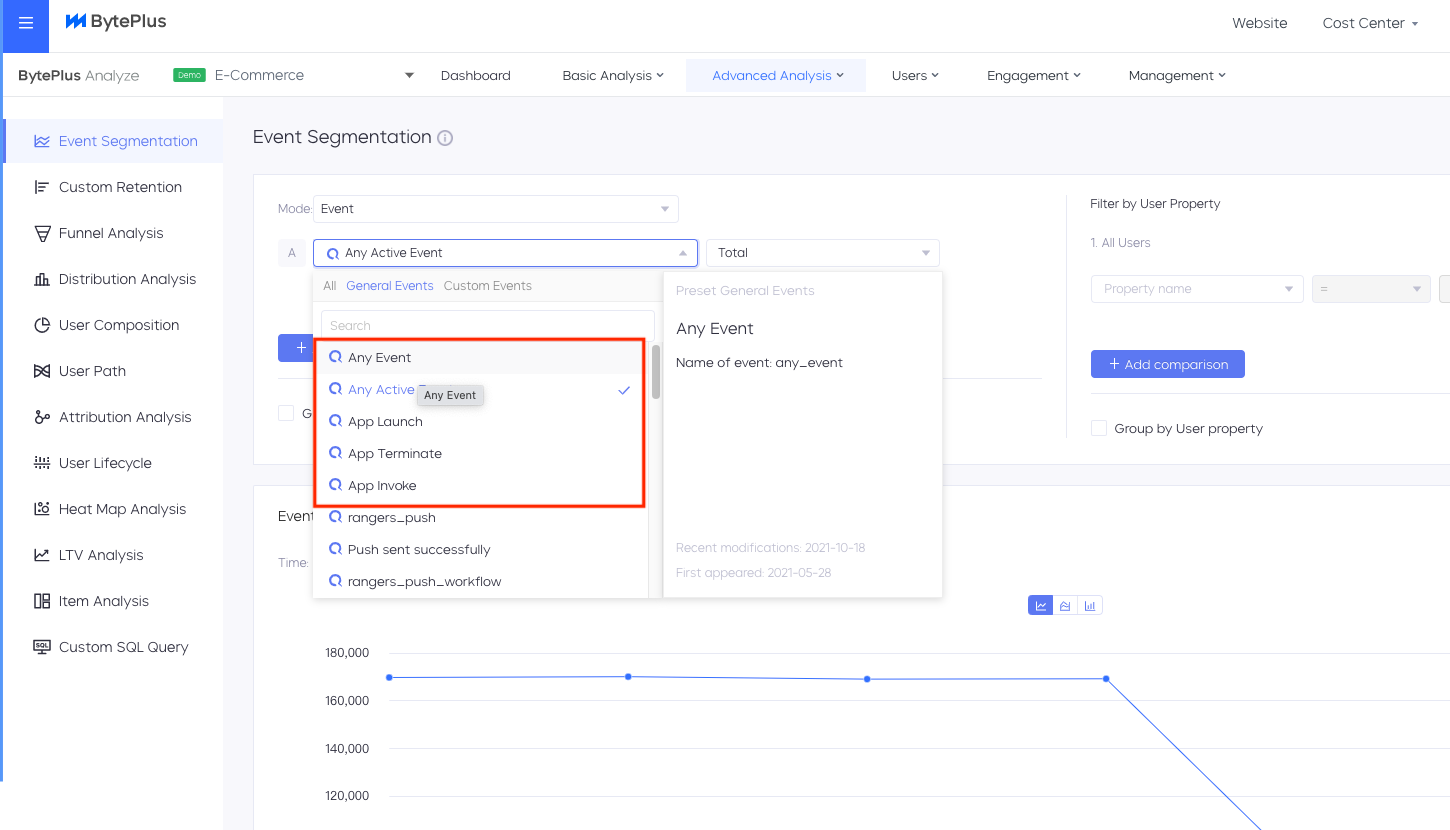The image size is (1450, 830).
Task: Open the Property name dropdown
Action: click(1197, 289)
